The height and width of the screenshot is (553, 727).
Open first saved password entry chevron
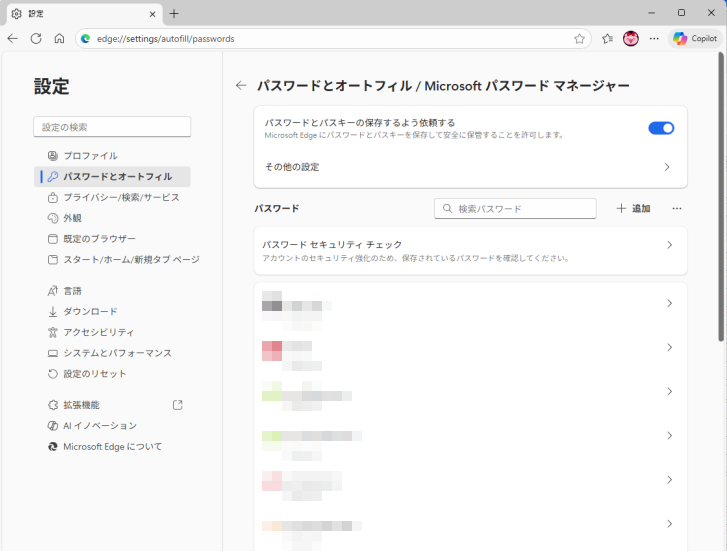click(669, 303)
